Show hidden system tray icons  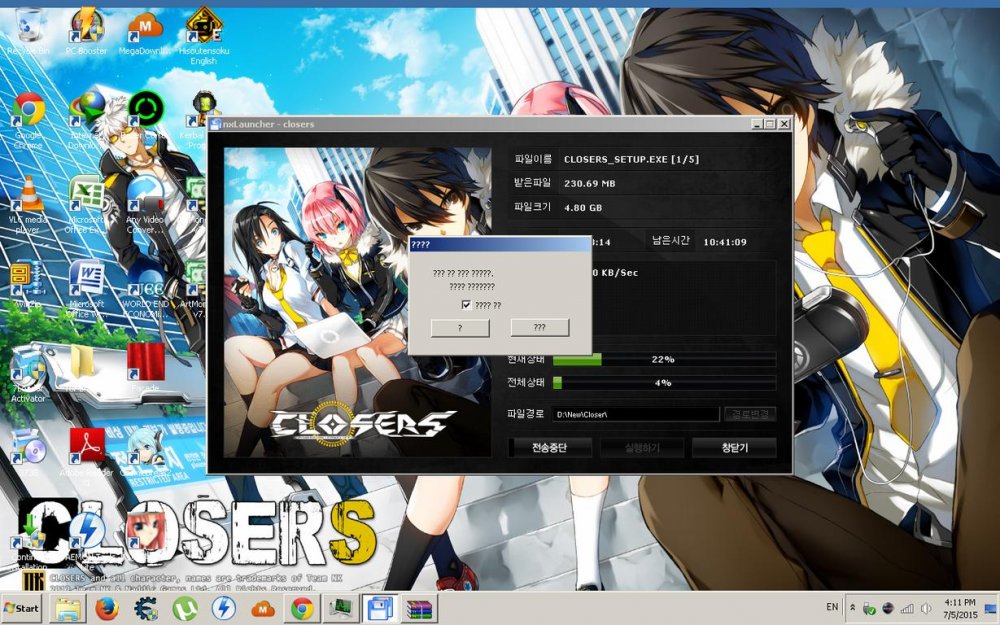coord(851,608)
